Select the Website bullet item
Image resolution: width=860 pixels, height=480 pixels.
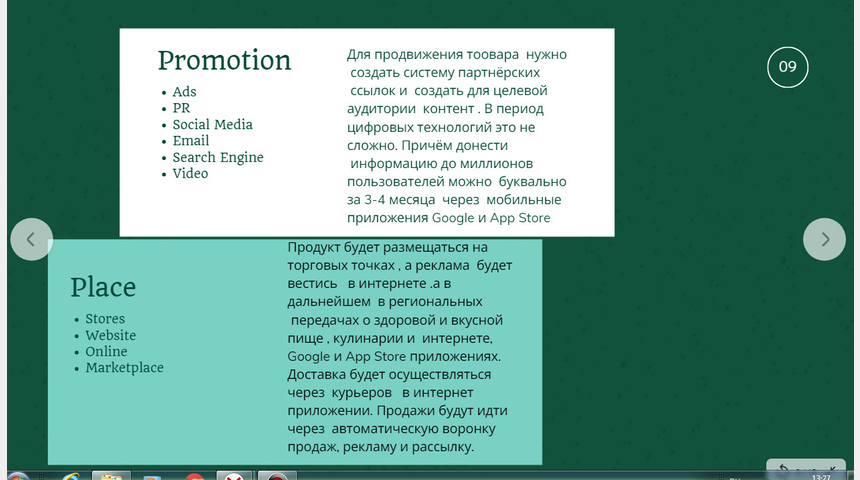[x=110, y=335]
